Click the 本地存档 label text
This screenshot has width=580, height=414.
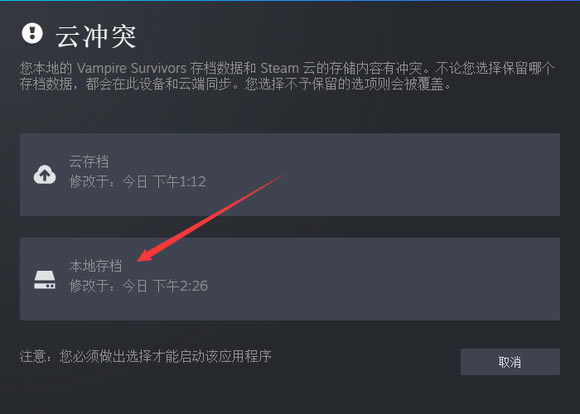(x=95, y=266)
